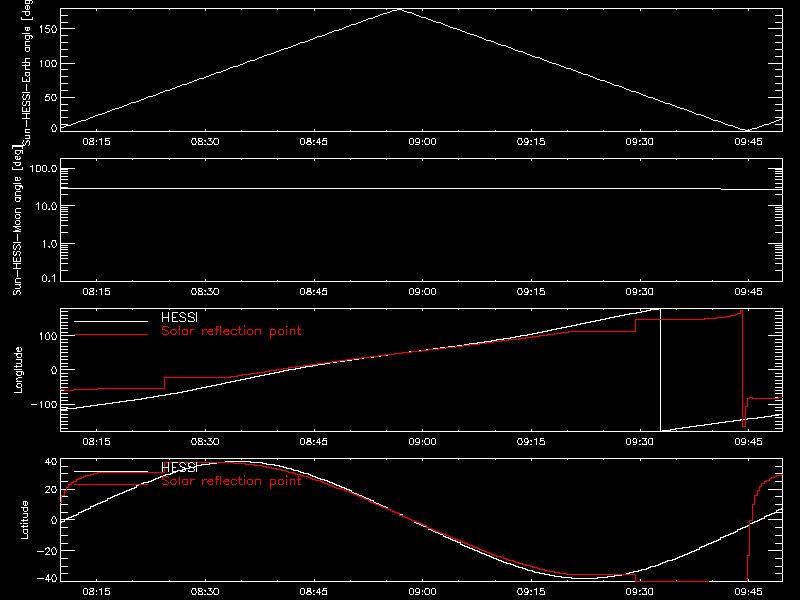Click the "-20" tick on the Latitude plot

[x=47, y=551]
